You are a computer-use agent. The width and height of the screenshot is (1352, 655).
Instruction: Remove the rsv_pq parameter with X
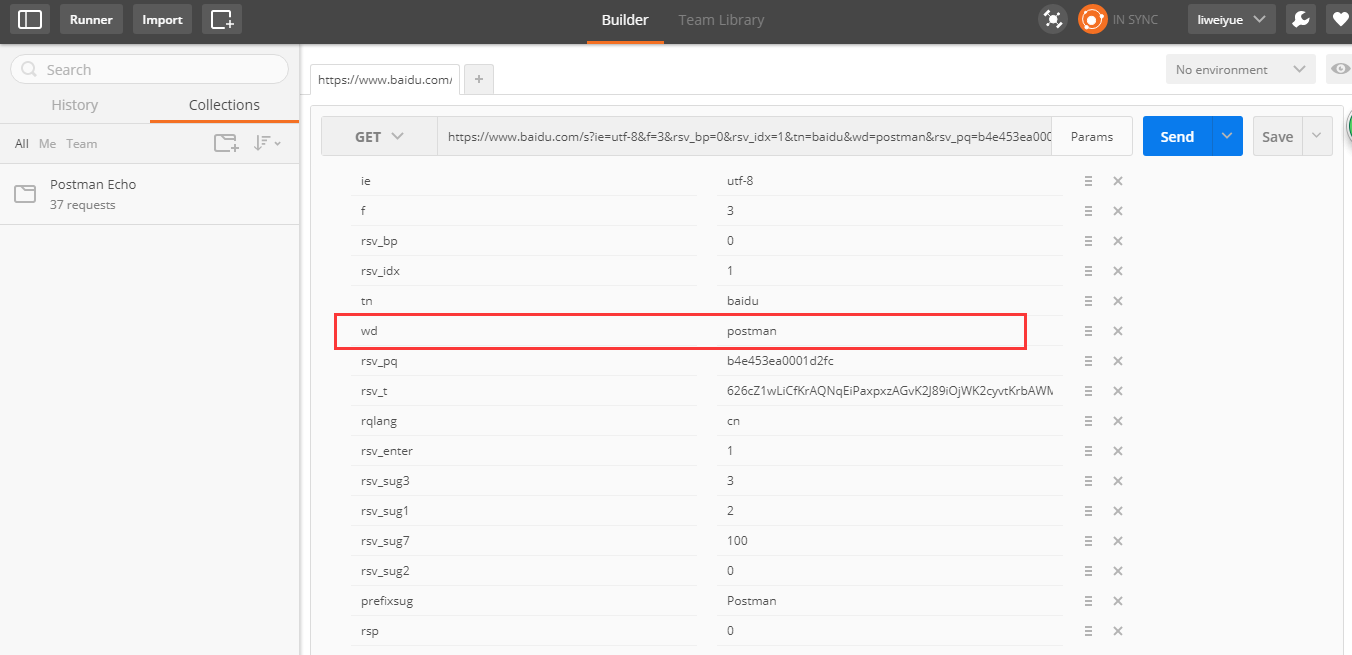pos(1118,361)
